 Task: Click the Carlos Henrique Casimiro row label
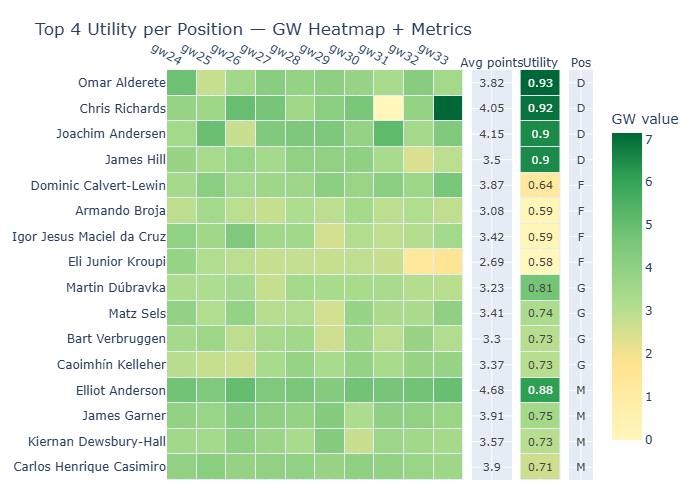[x=88, y=467]
